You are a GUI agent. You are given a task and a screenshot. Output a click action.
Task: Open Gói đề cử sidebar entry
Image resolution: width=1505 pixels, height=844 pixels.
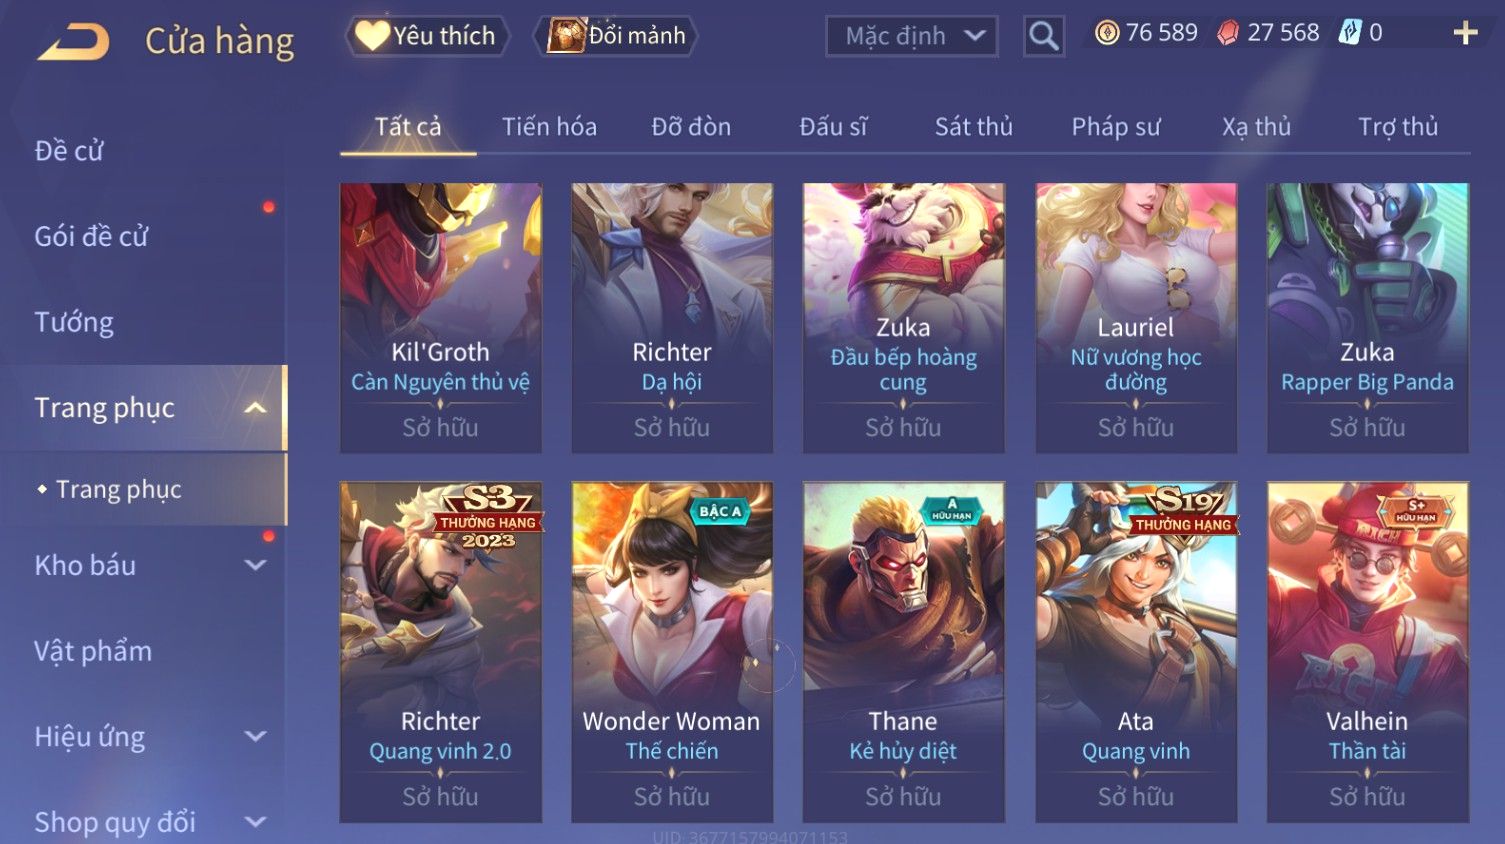(91, 237)
